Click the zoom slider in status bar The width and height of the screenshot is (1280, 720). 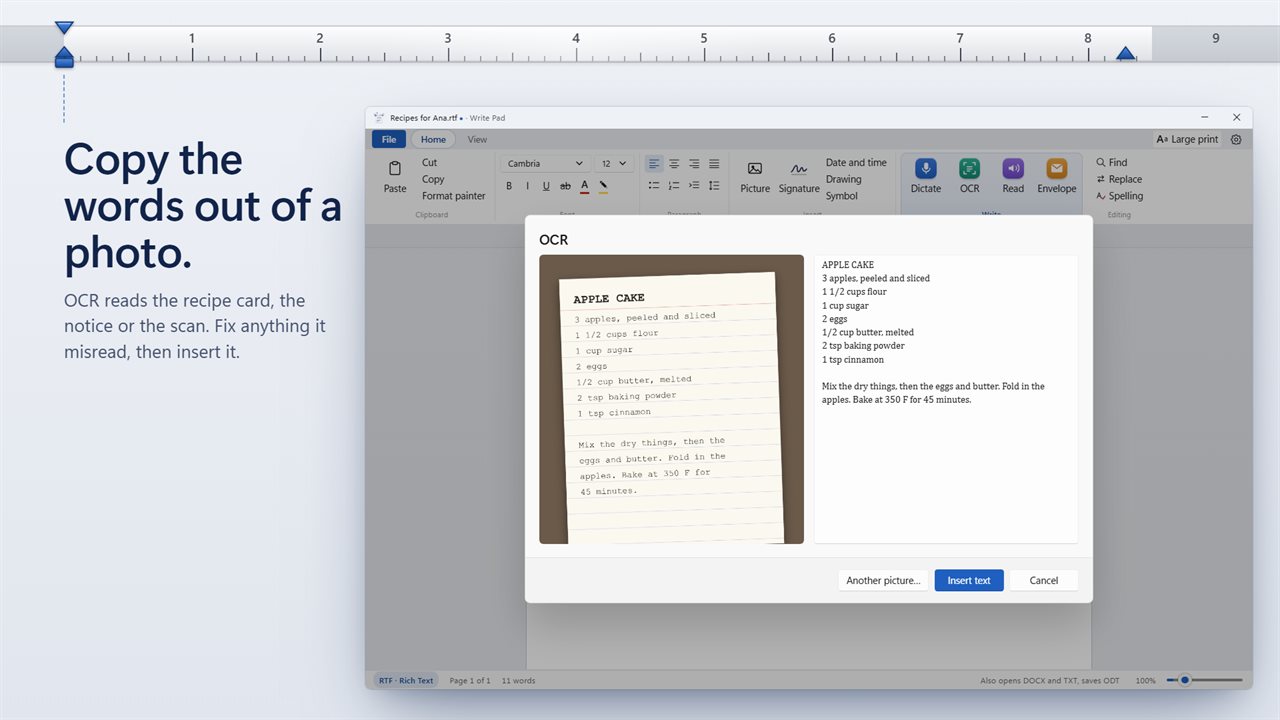pos(1204,680)
